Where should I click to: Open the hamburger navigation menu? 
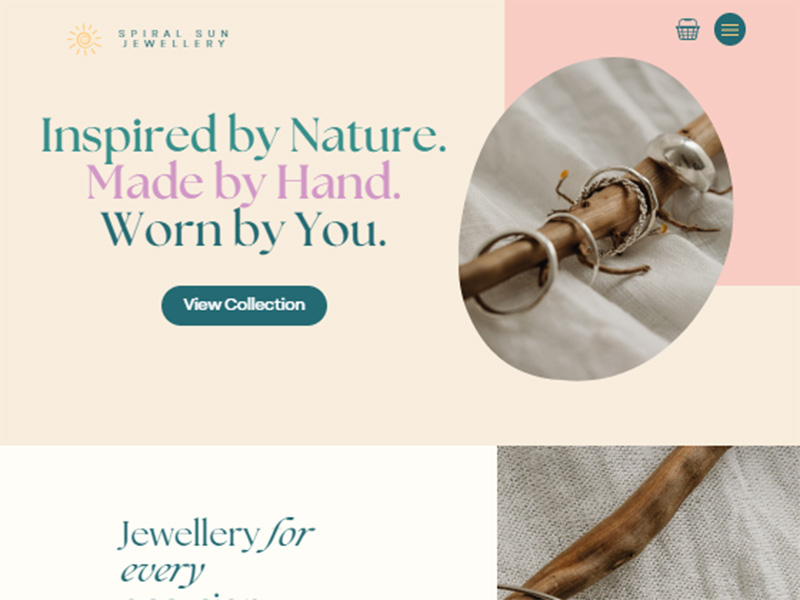(x=730, y=29)
